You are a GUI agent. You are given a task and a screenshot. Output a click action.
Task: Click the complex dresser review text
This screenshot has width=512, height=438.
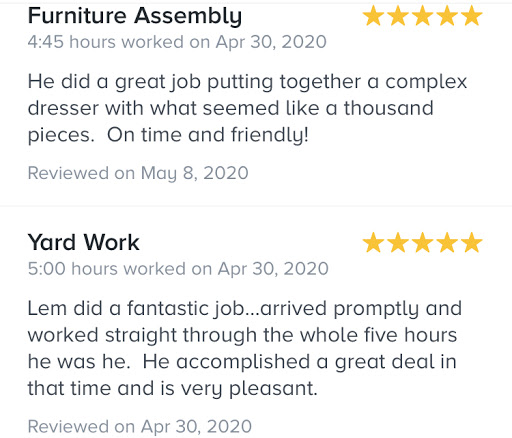[247, 109]
